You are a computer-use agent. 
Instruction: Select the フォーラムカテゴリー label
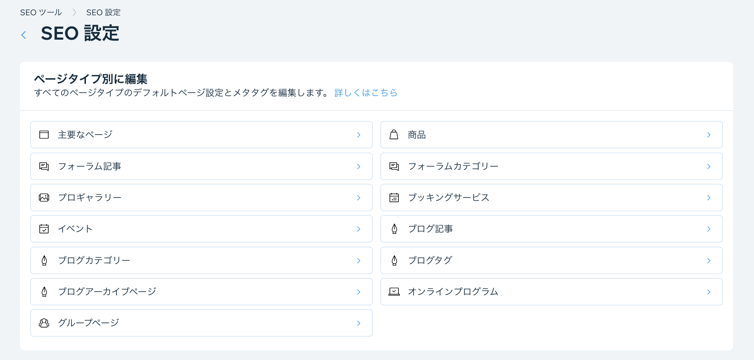453,166
